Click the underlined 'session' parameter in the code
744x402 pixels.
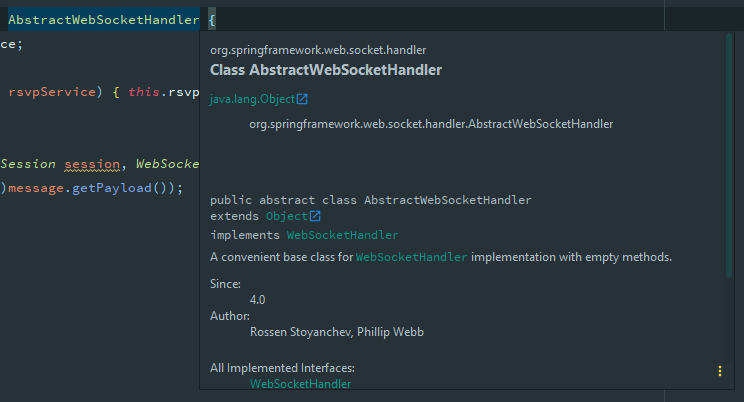coord(92,164)
